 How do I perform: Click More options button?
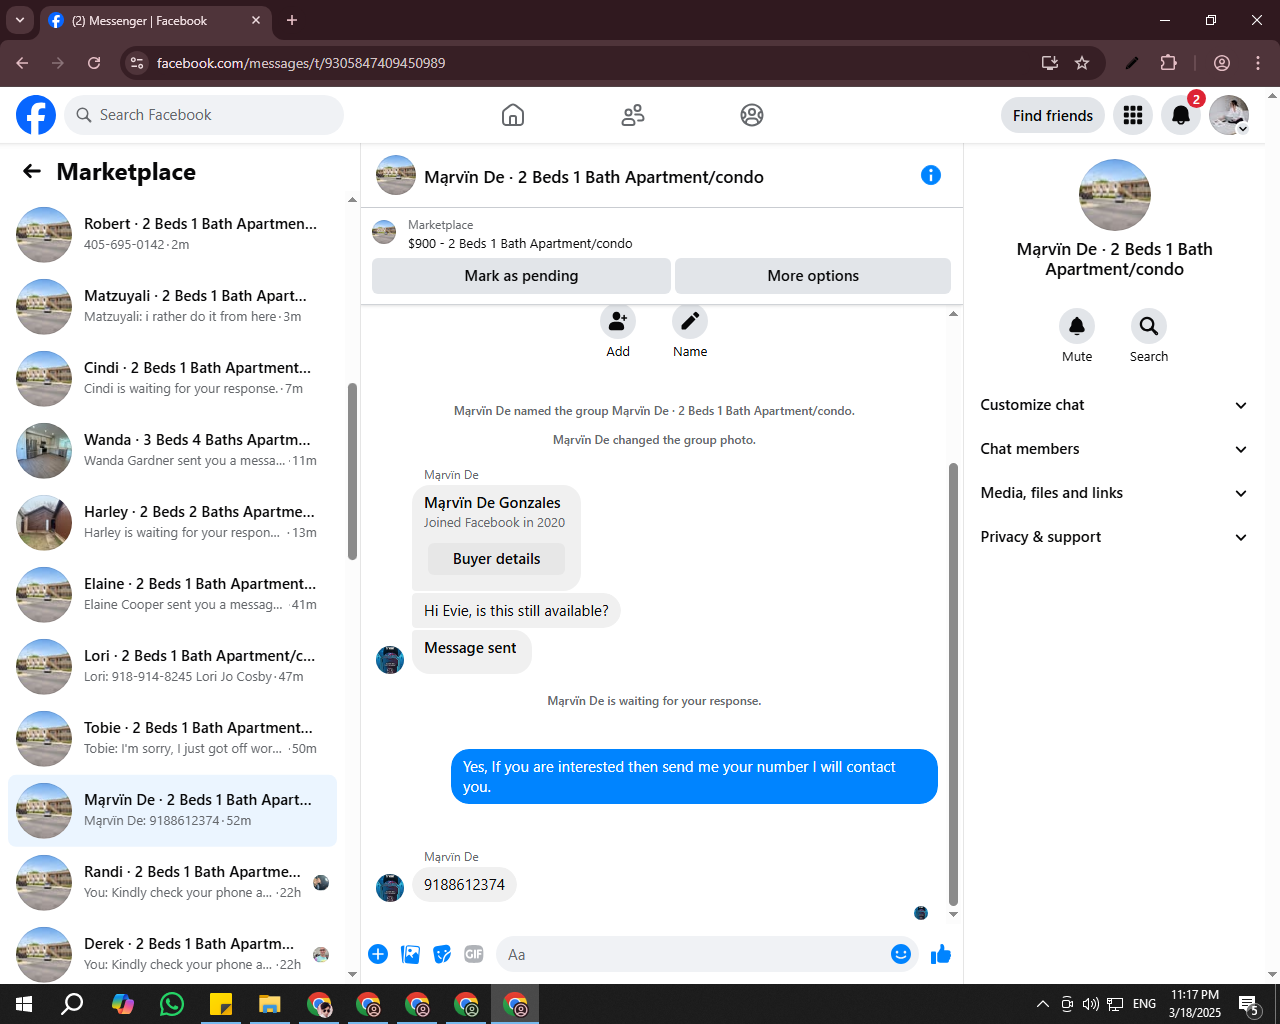coord(813,276)
